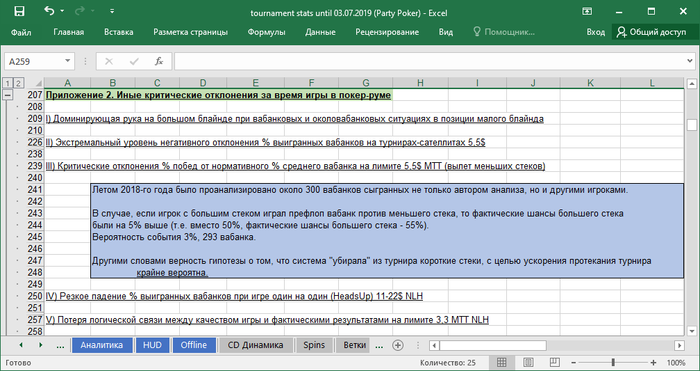Click the 'V) Потеря логической связи' row
This screenshot has height=371, width=700.
click(267, 320)
